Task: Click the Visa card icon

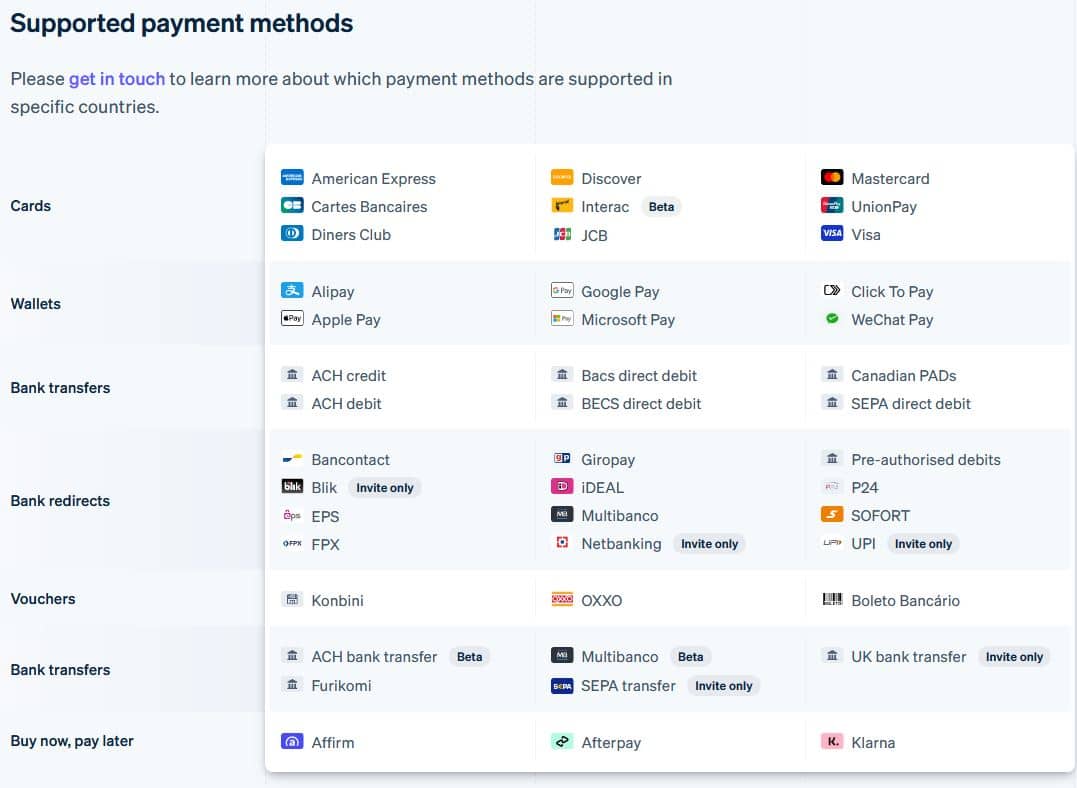Action: point(832,234)
